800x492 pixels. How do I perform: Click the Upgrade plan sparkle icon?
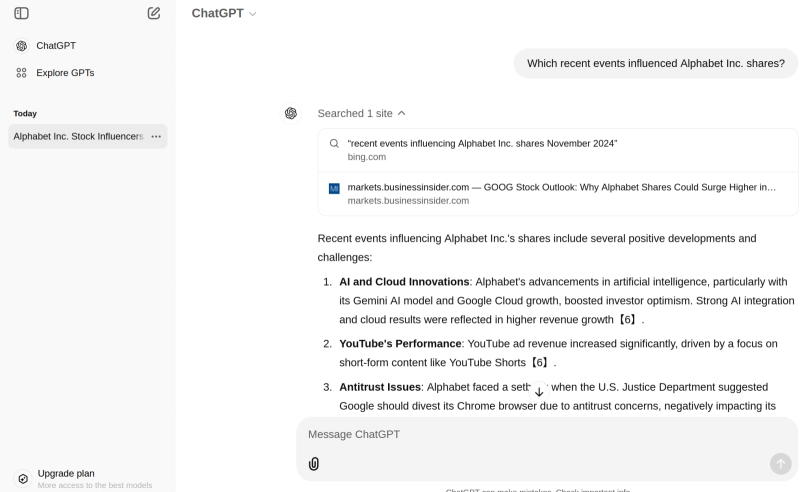tap(23, 478)
